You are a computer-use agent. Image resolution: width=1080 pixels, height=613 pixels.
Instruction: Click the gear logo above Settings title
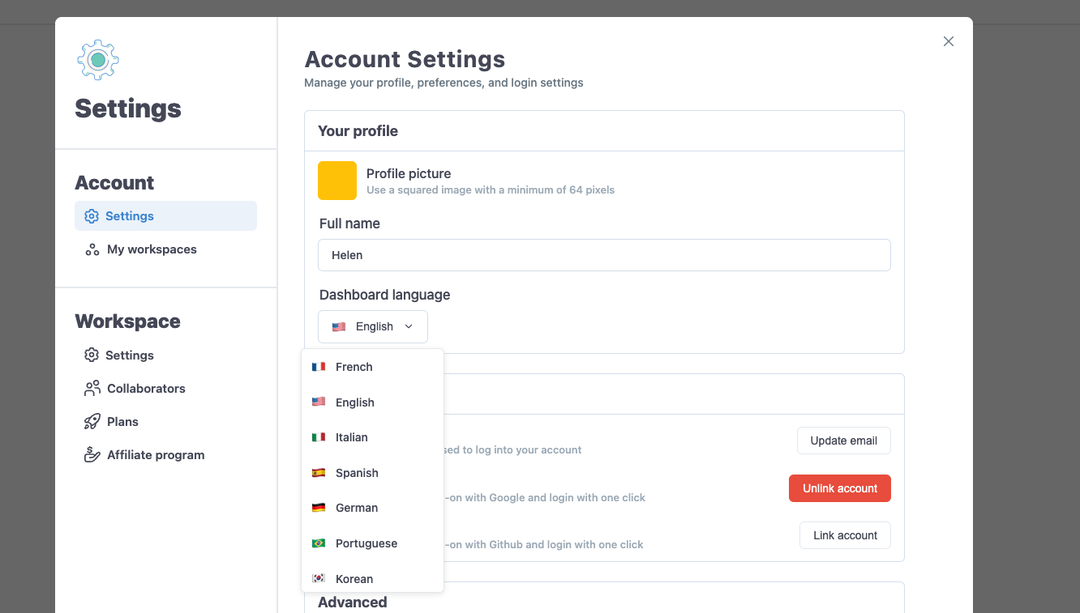point(98,60)
